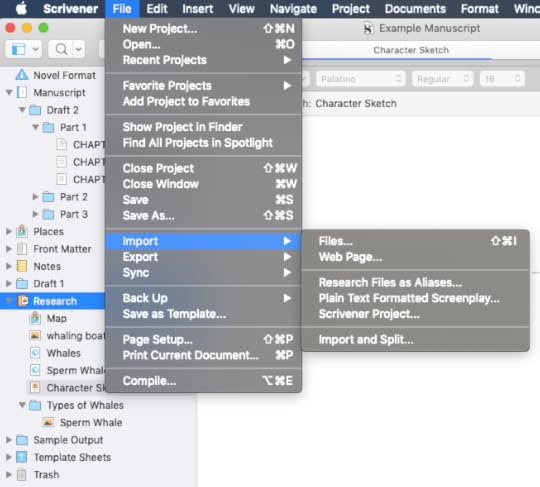Collapse the Manuscript tree item

(x=9, y=92)
